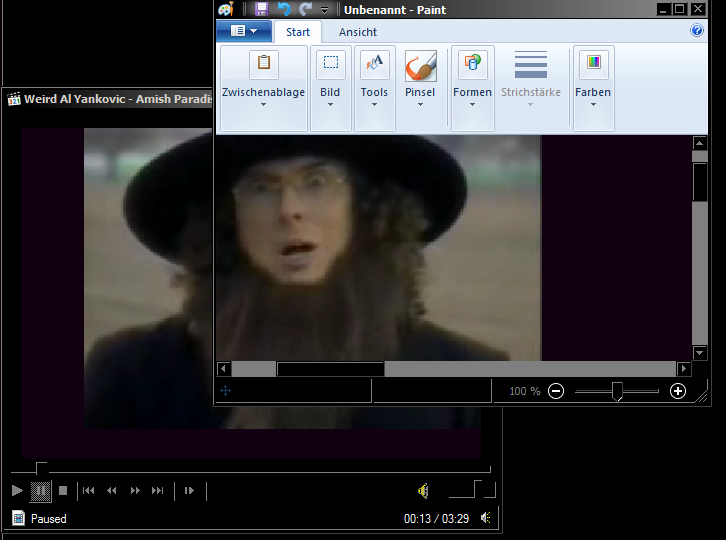Screen dimensions: 726x540
Task: Skip to the next track in the player
Action: point(157,490)
